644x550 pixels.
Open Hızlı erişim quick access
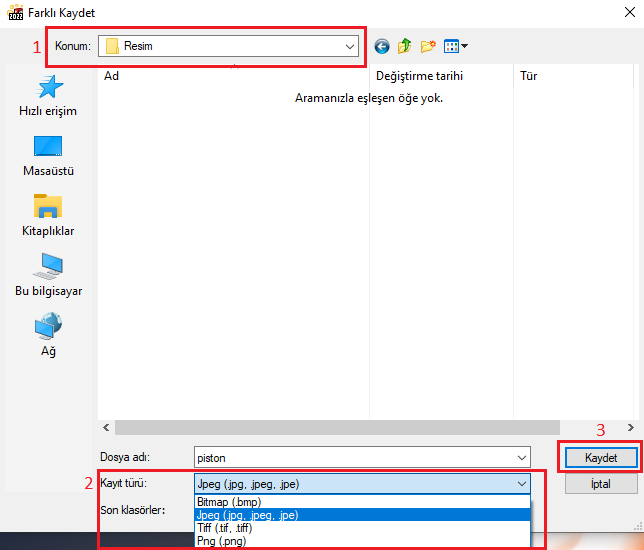click(x=48, y=96)
